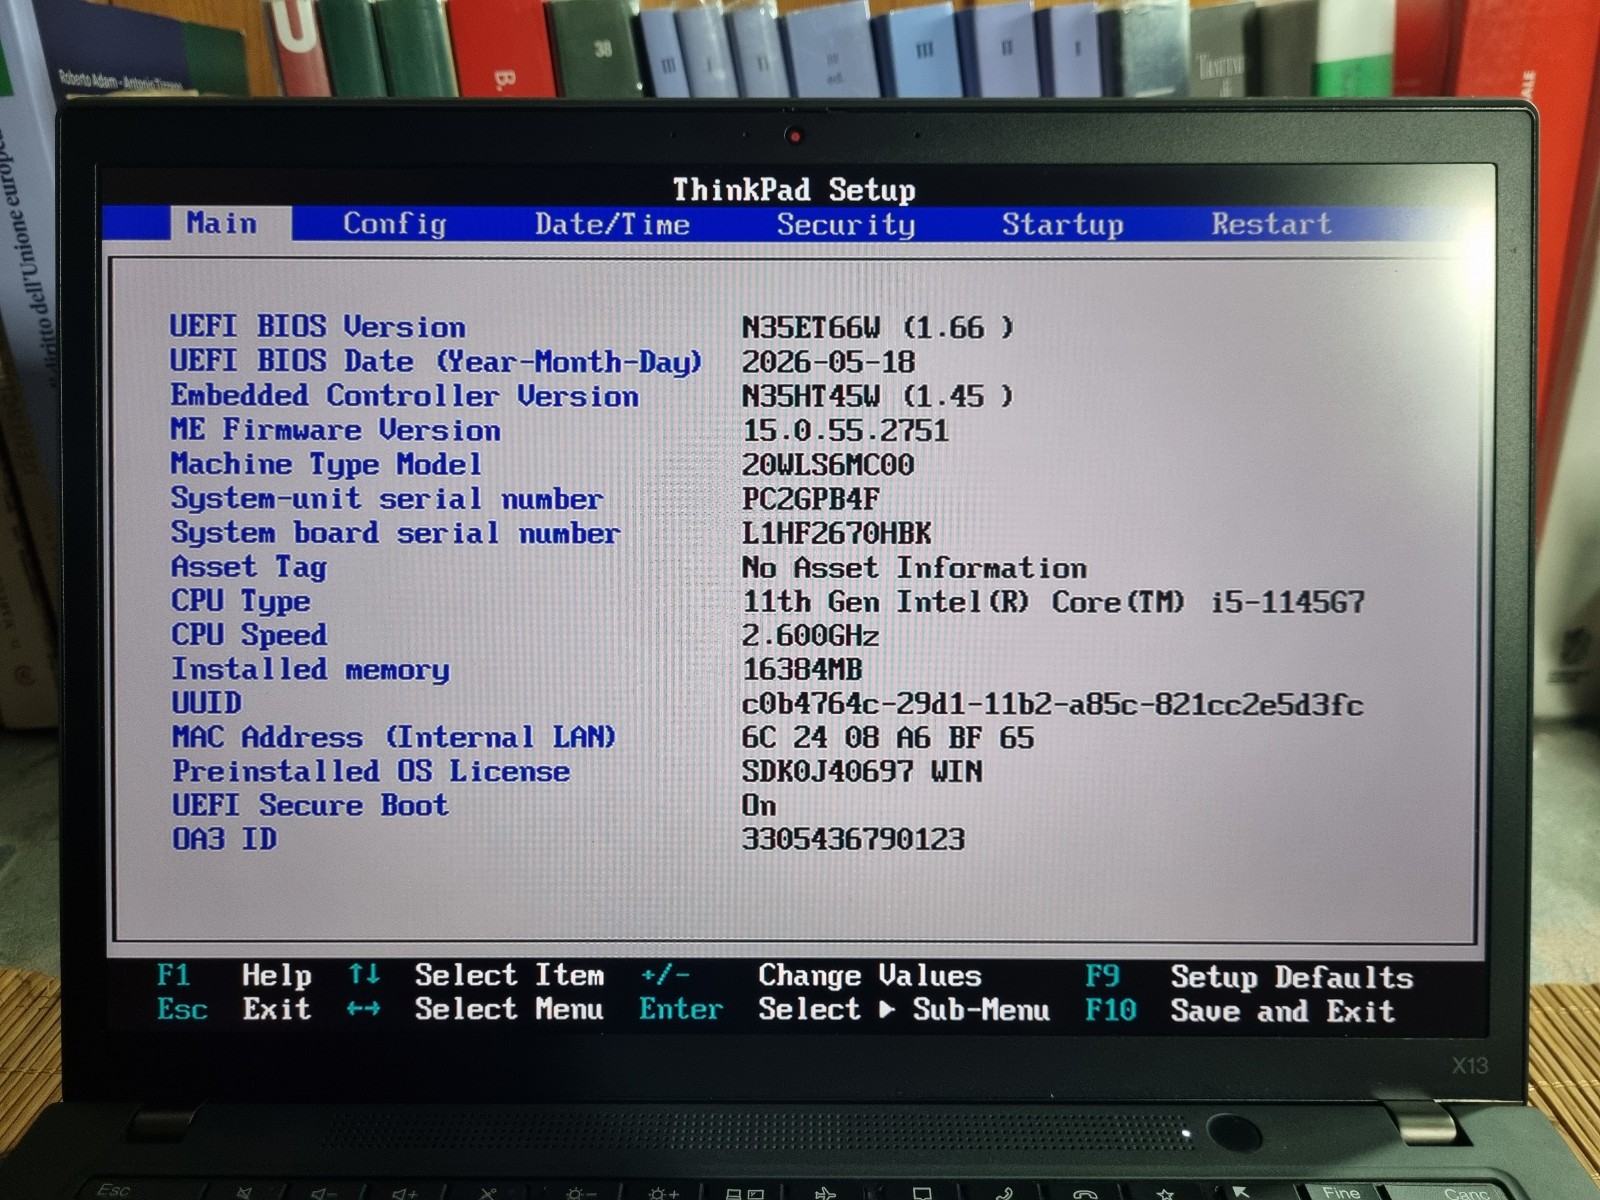This screenshot has height=1200, width=1600.
Task: Click the CPU Speed label
Action: pyautogui.click(x=249, y=636)
